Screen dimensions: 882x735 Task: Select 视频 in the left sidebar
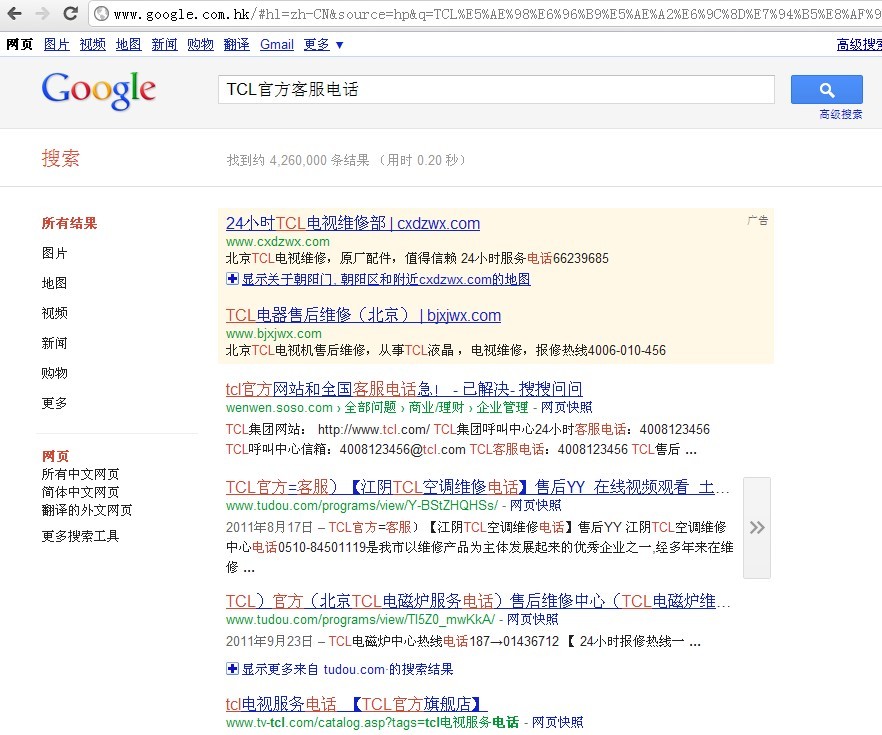point(55,313)
